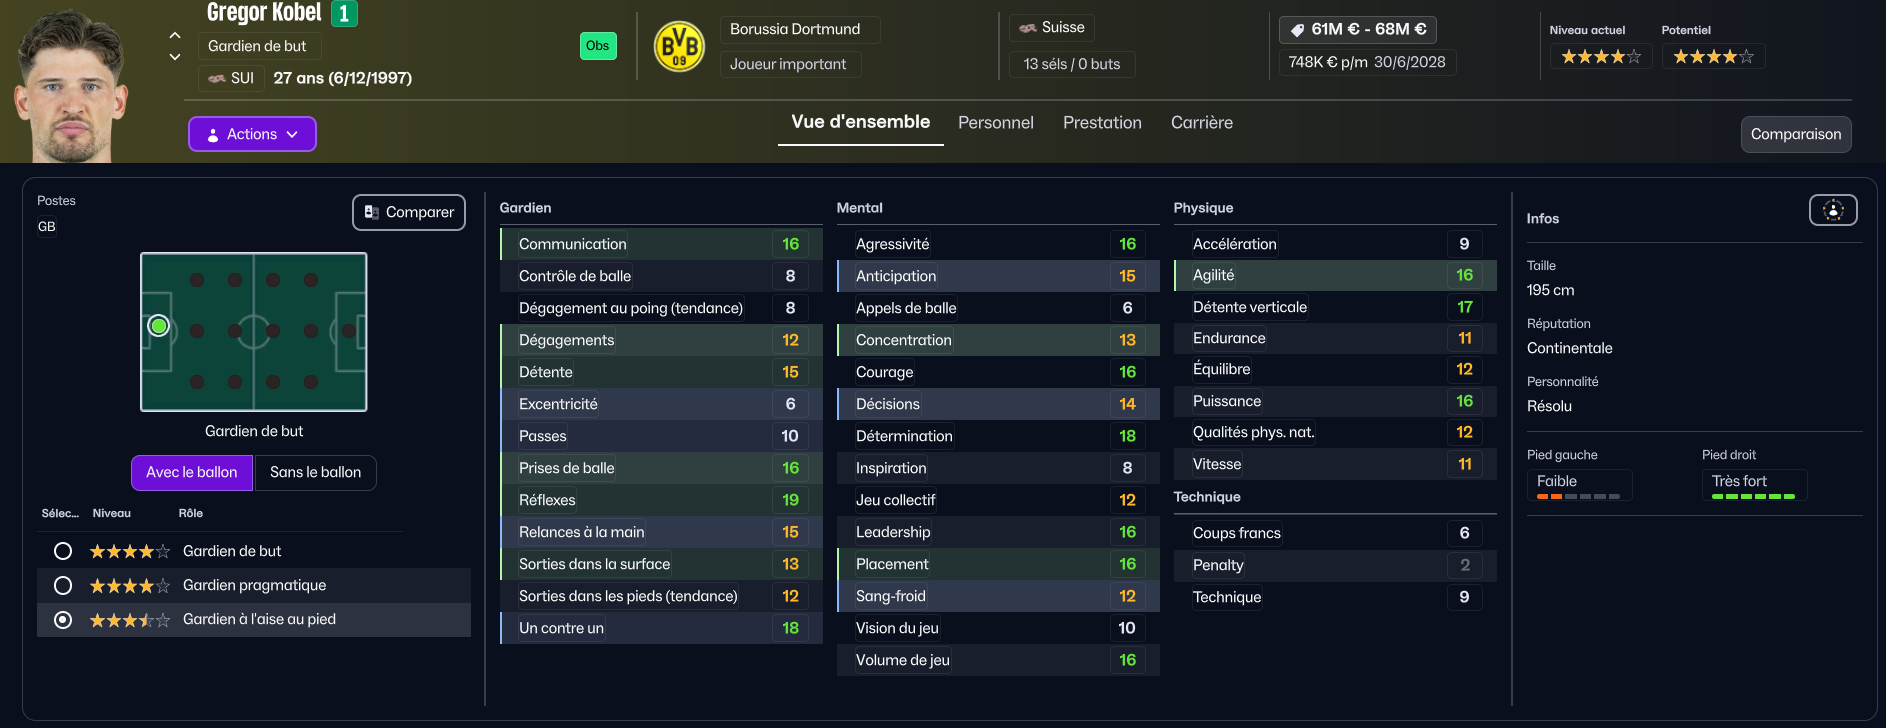Open the Actions dropdown menu
This screenshot has height=728, width=1886.
pos(252,134)
